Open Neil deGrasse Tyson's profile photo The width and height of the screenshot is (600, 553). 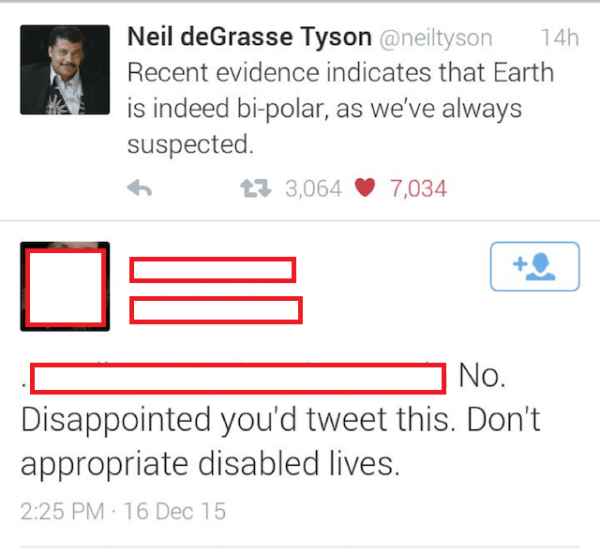point(64,68)
